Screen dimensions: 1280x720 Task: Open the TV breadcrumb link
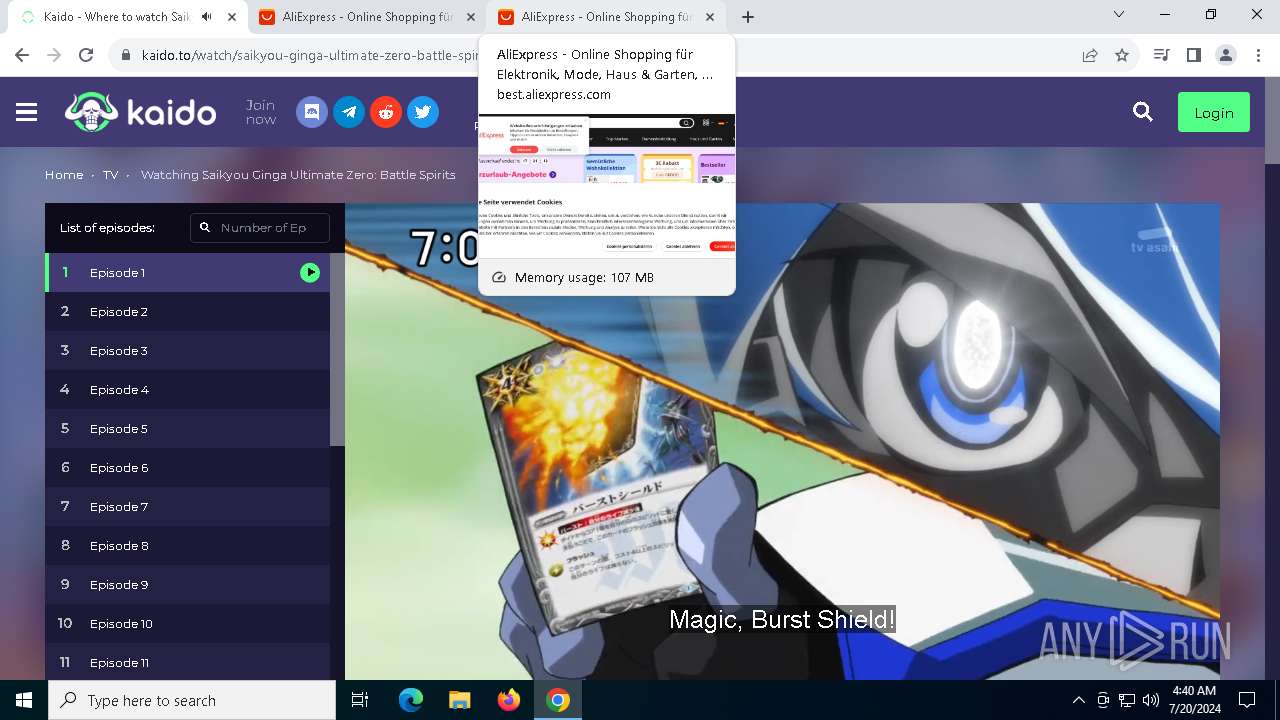[110, 175]
